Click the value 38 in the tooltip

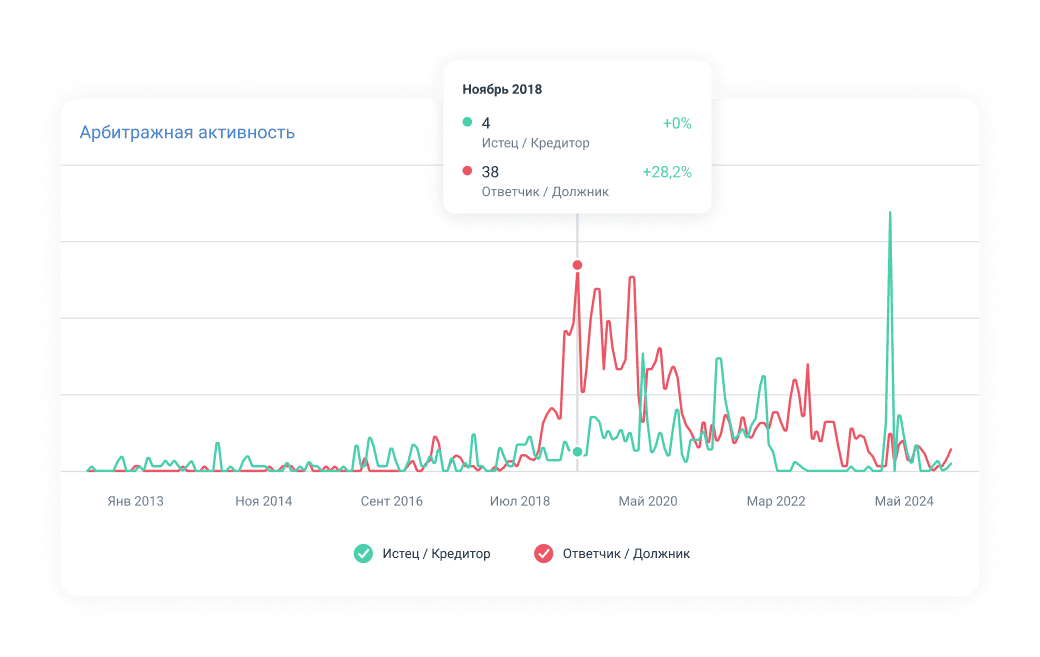(490, 172)
